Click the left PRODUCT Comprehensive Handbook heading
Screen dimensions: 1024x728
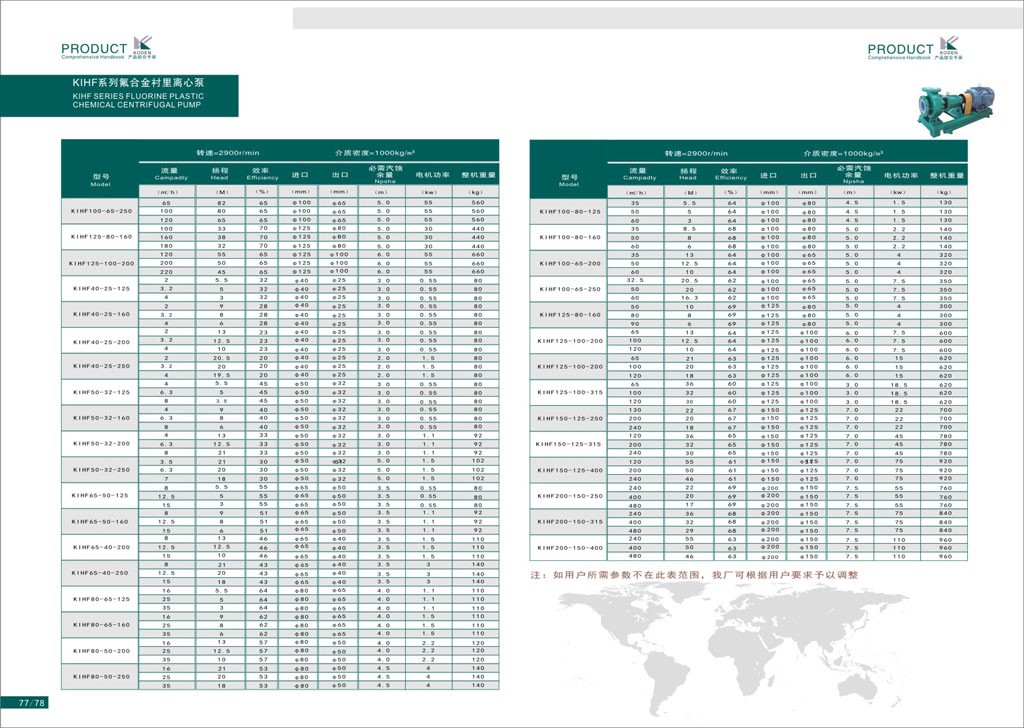94,50
